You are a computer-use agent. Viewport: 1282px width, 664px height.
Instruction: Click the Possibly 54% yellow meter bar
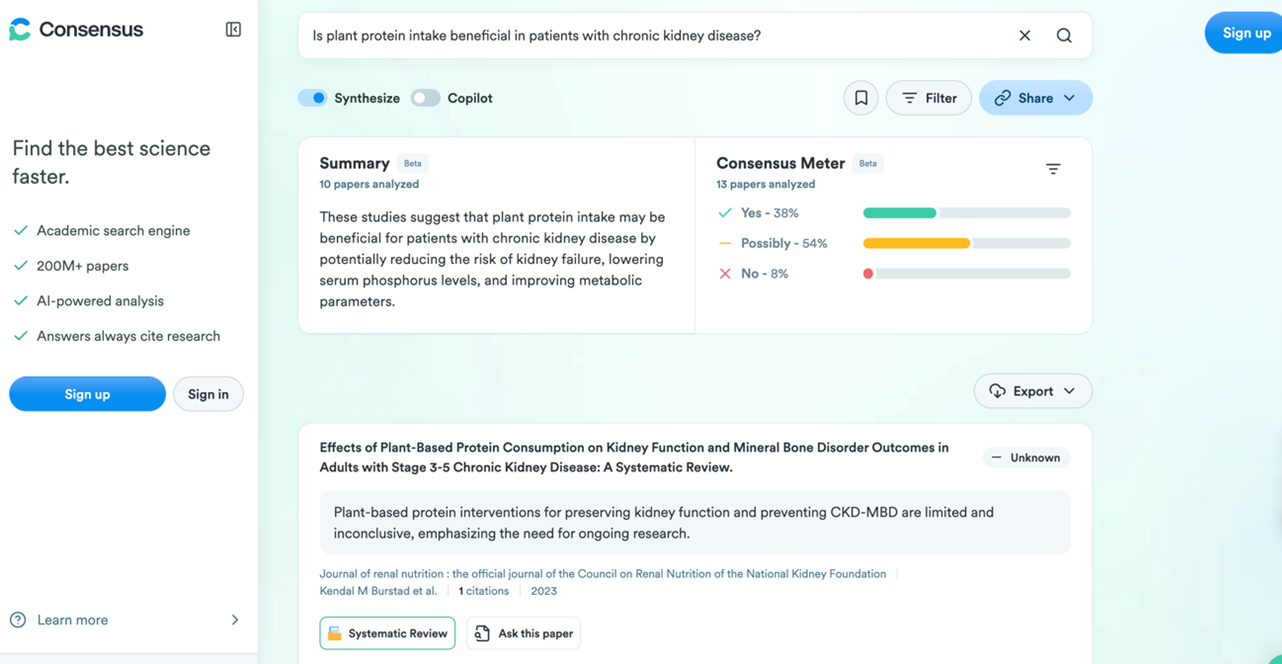(x=966, y=243)
